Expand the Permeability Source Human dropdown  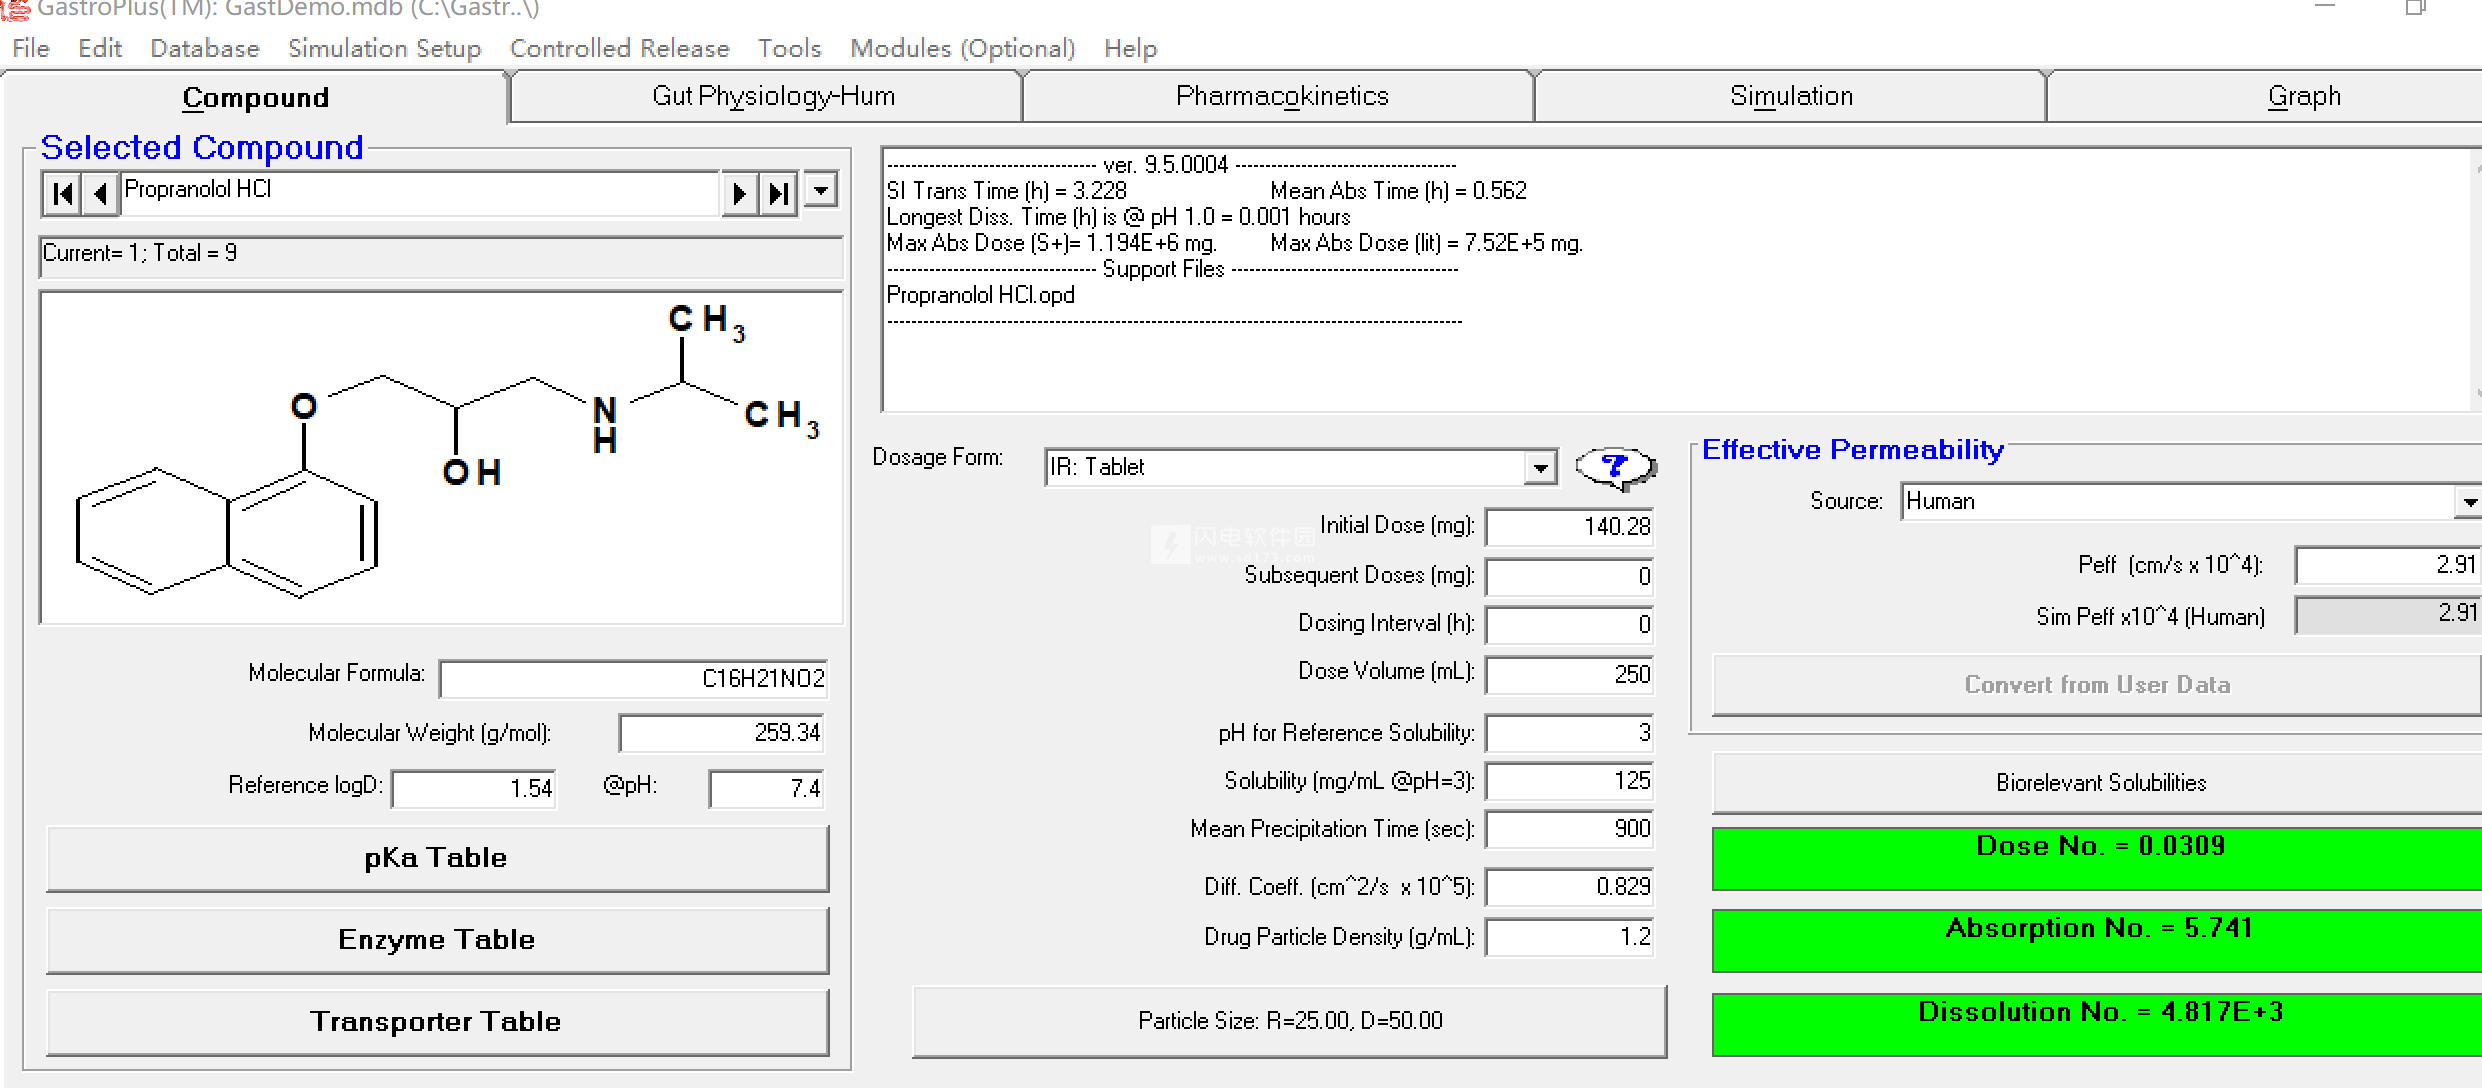(x=2469, y=502)
